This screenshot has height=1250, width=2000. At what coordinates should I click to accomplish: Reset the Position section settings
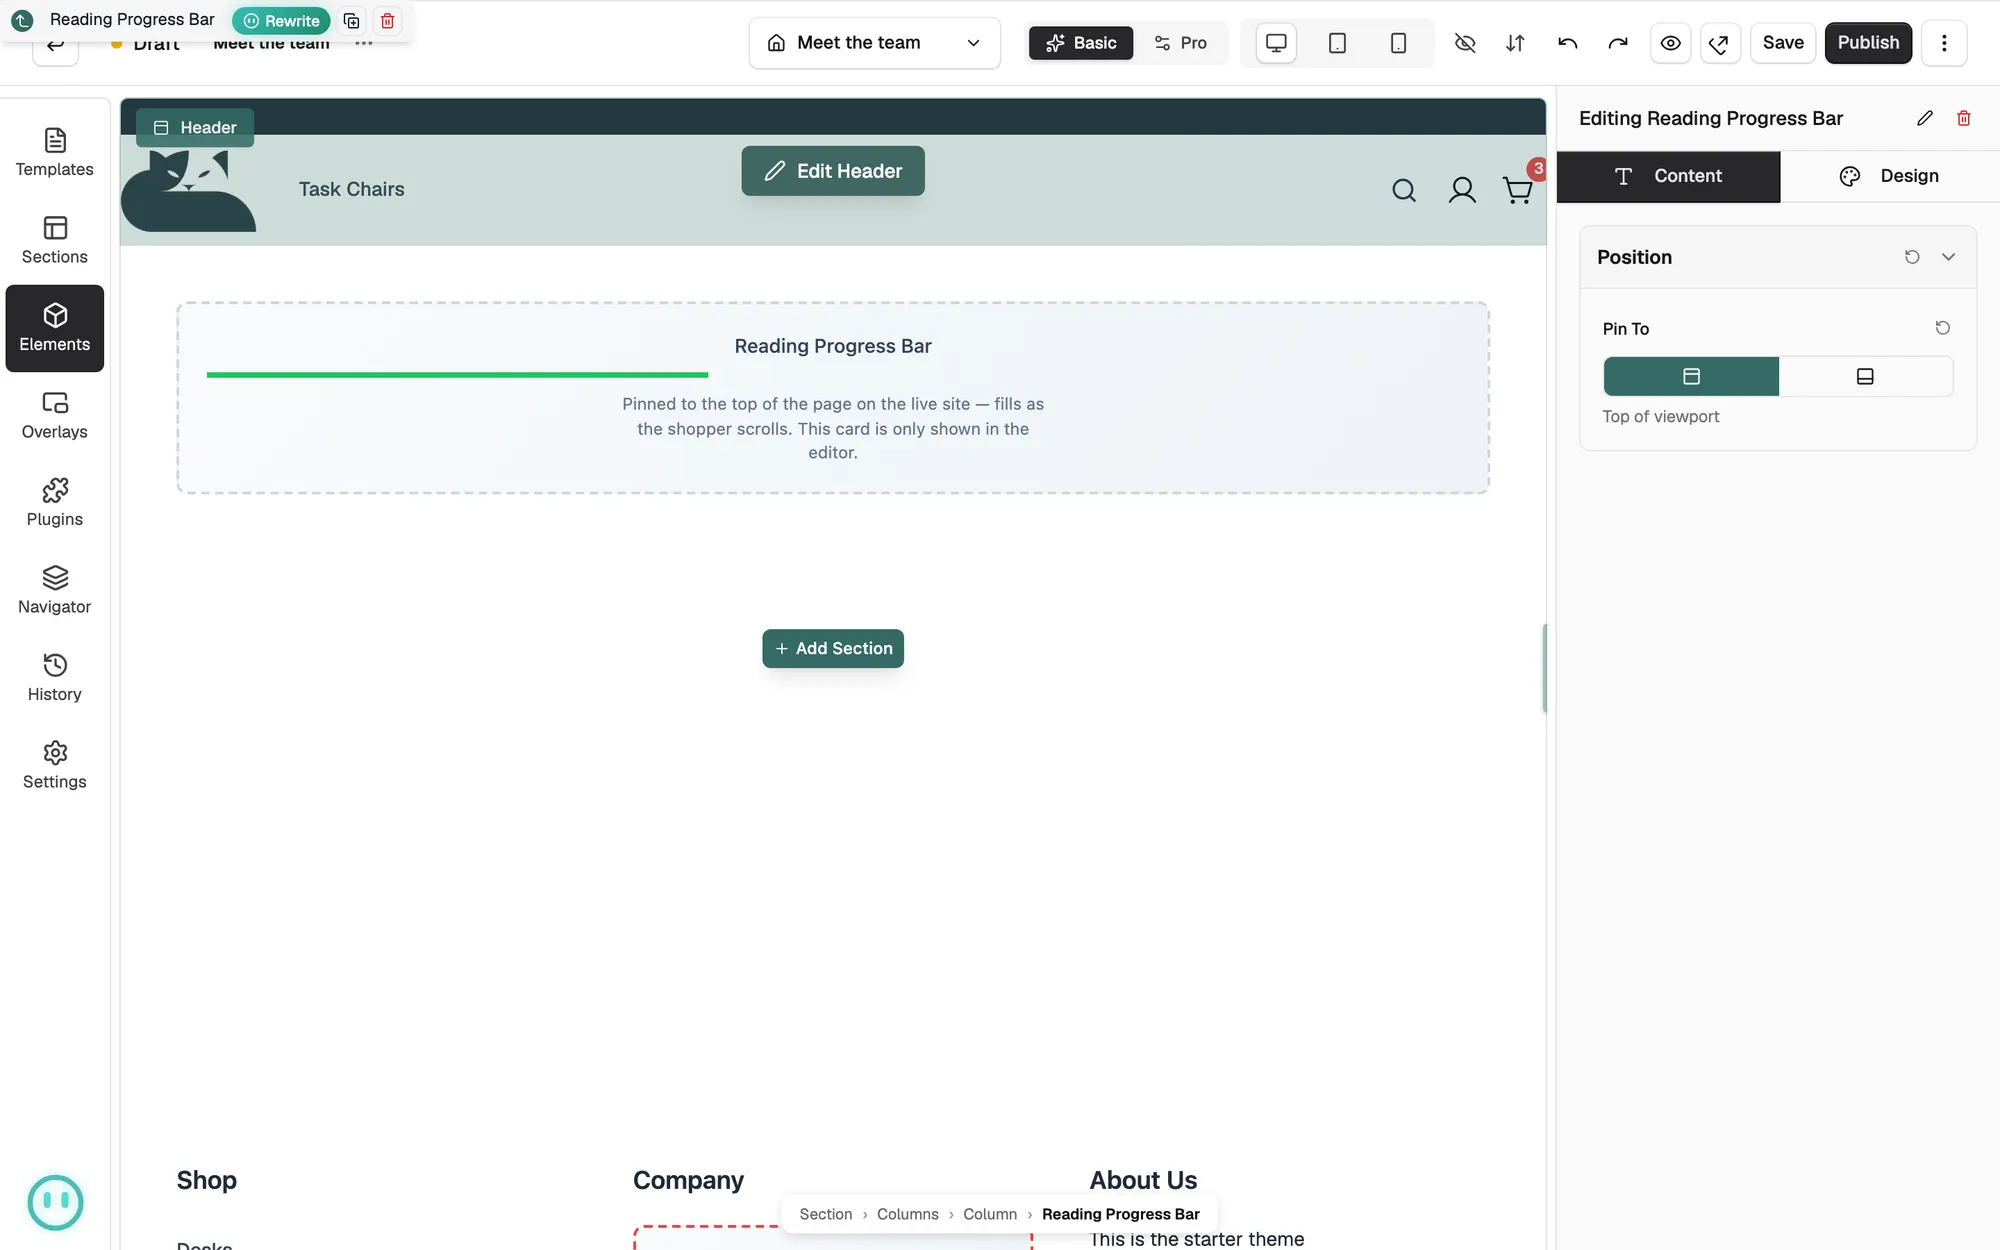(x=1912, y=257)
